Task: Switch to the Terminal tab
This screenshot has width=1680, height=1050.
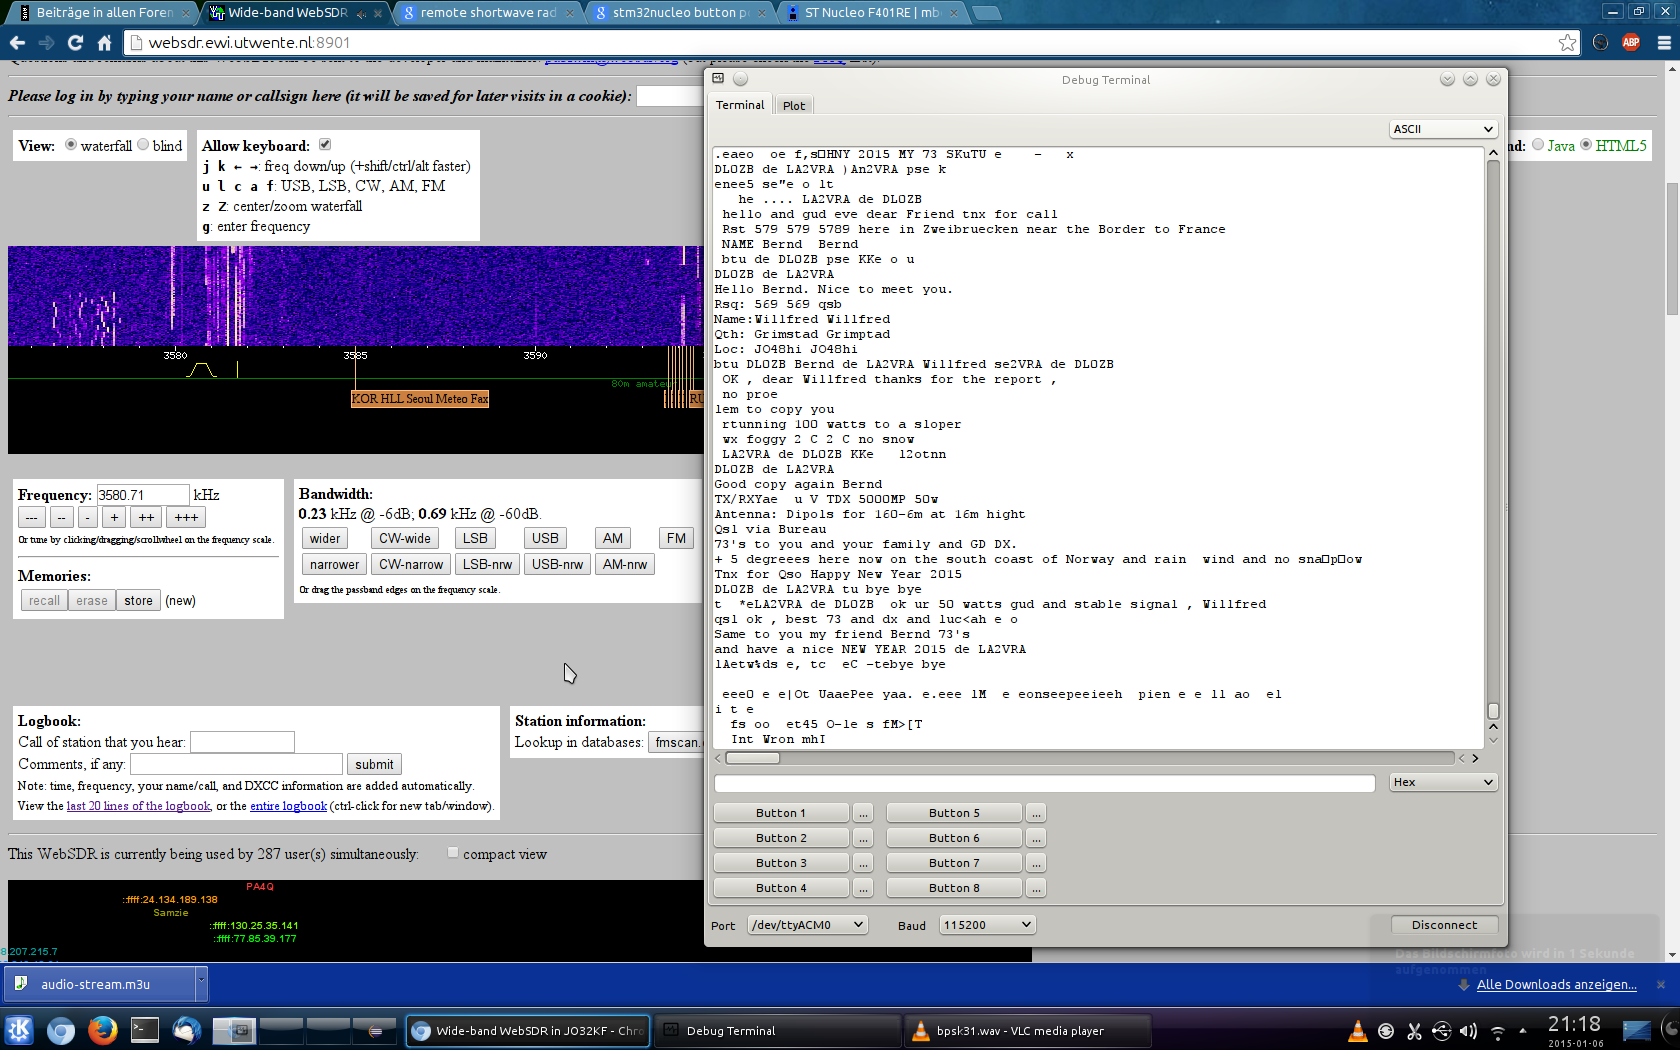Action: [740, 105]
